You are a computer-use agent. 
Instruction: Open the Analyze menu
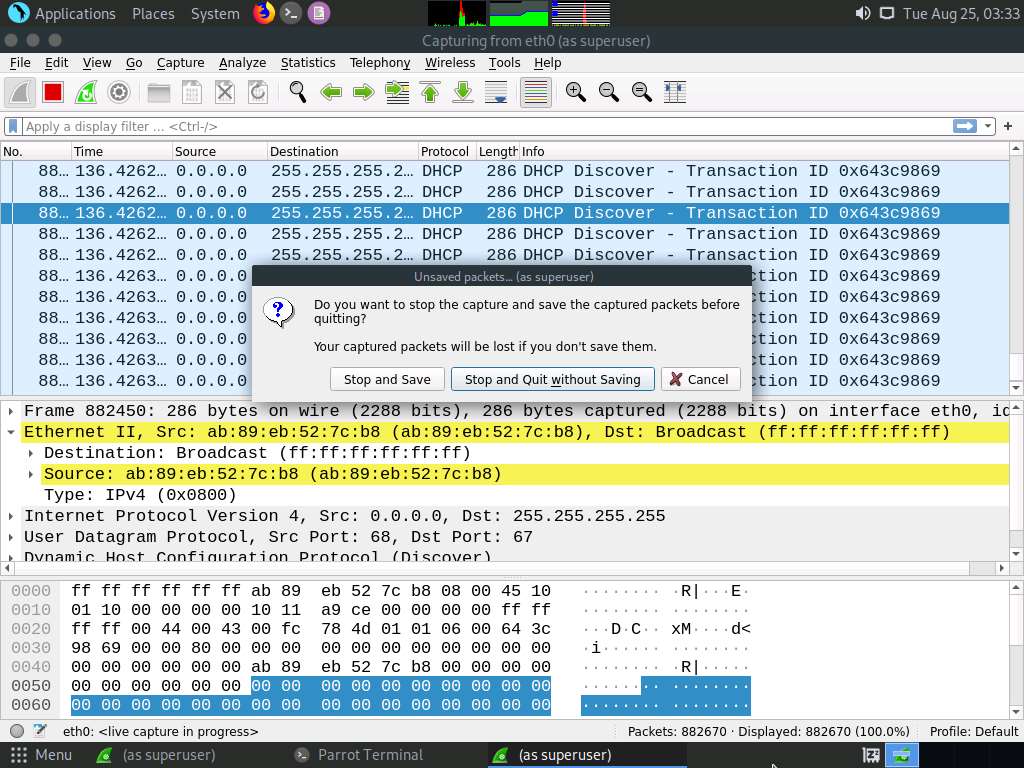coord(242,63)
